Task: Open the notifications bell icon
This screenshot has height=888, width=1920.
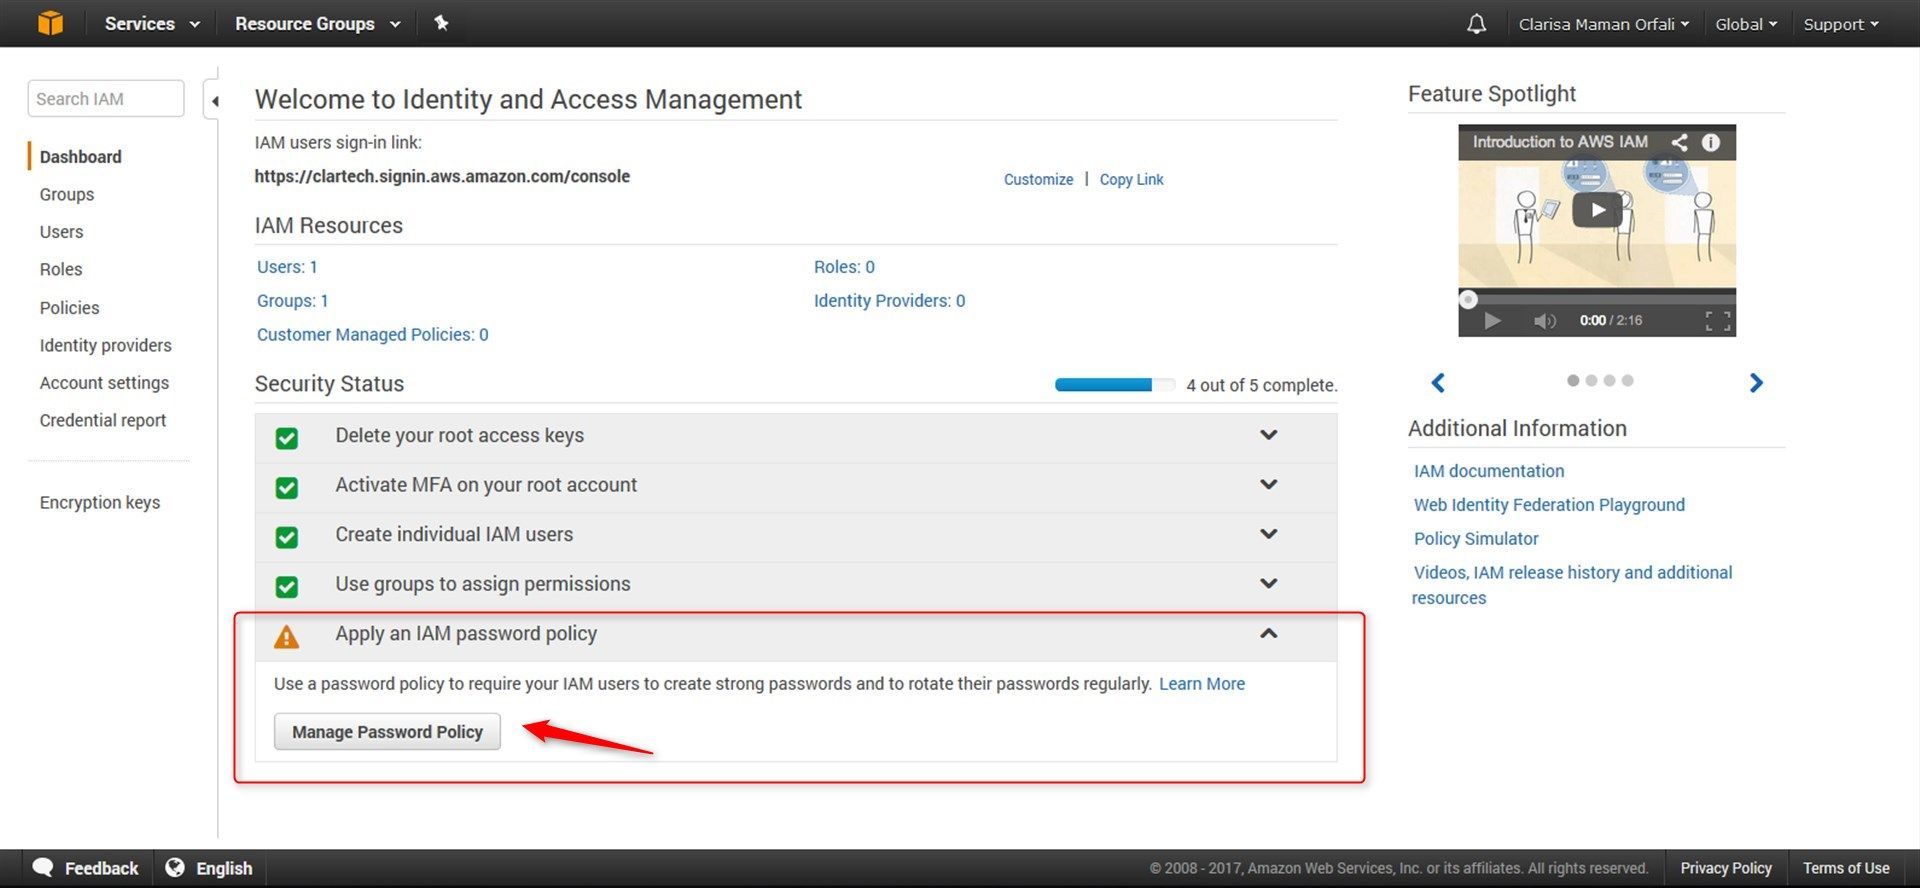Action: click(1476, 24)
